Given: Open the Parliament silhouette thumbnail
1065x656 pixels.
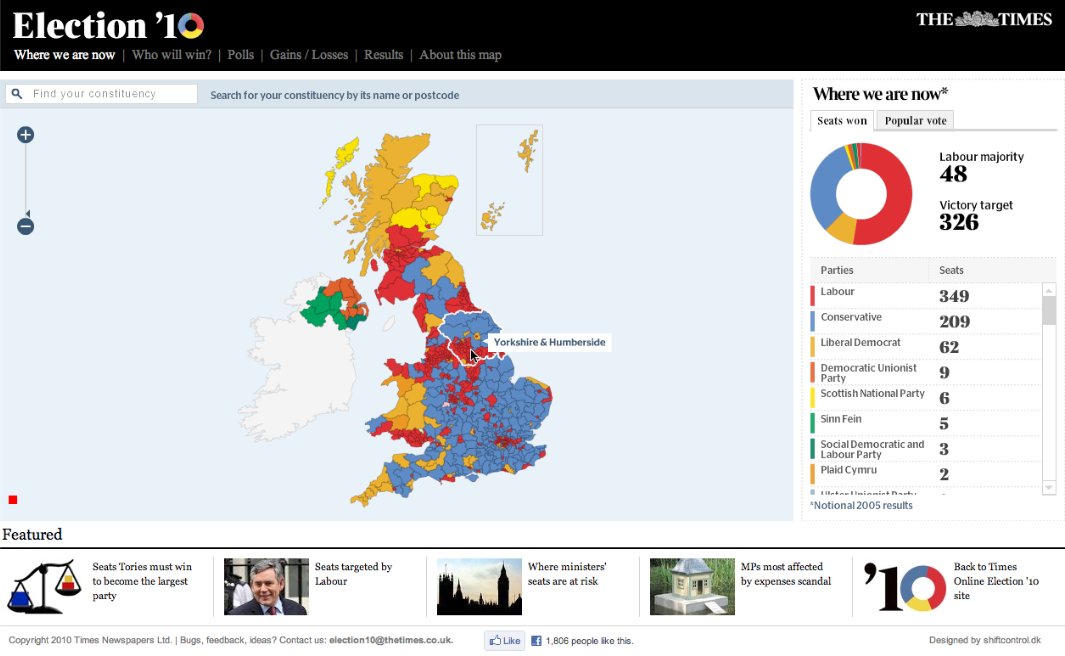Looking at the screenshot, I should 480,587.
